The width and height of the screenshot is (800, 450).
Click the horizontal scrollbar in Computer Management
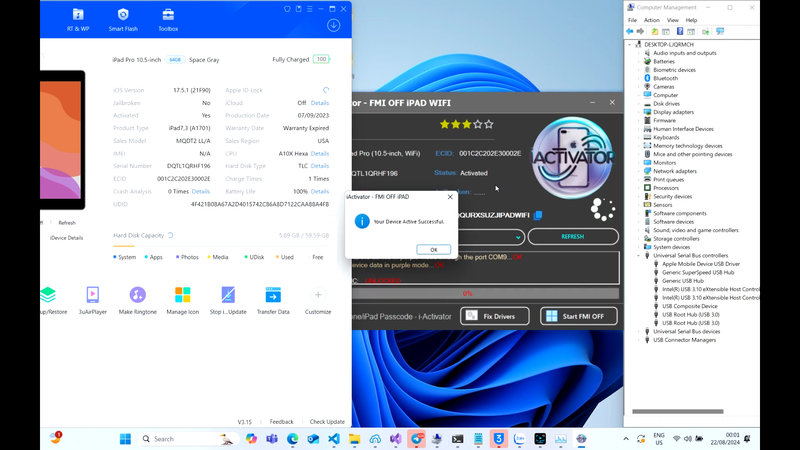pos(678,411)
